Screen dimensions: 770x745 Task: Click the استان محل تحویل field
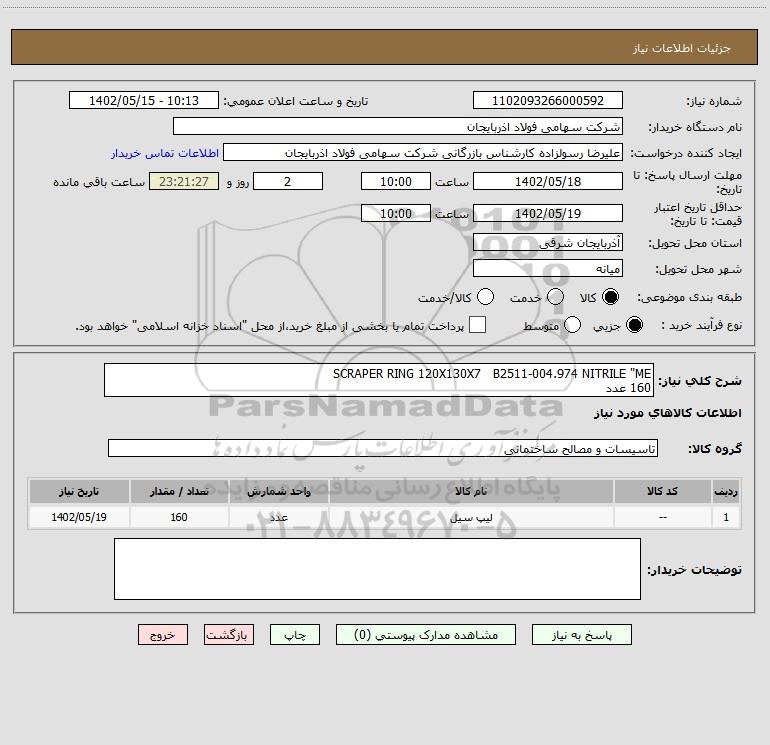tap(548, 242)
